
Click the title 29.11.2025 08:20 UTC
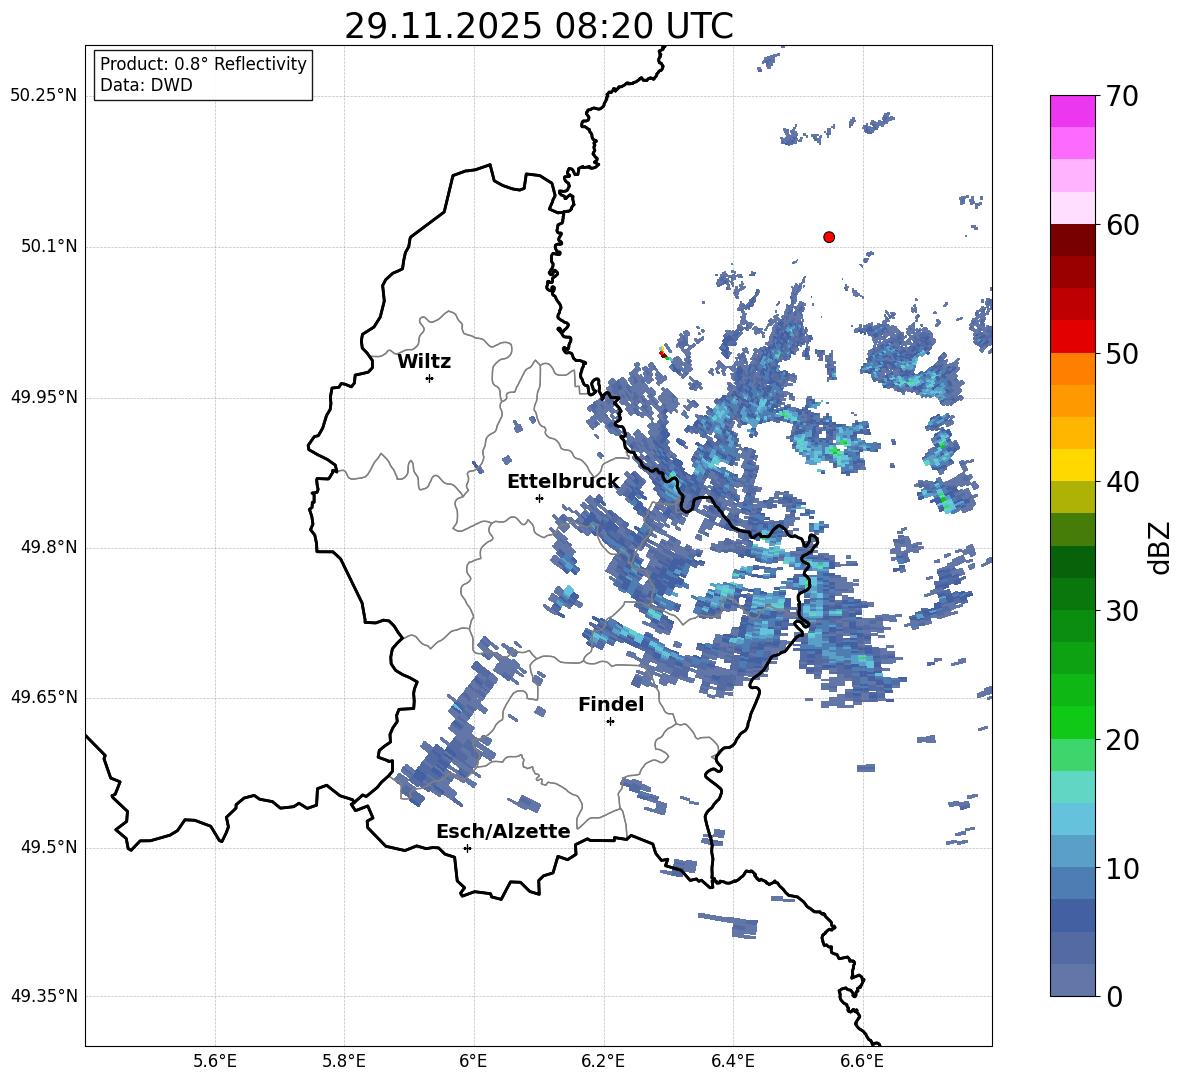coord(538,27)
